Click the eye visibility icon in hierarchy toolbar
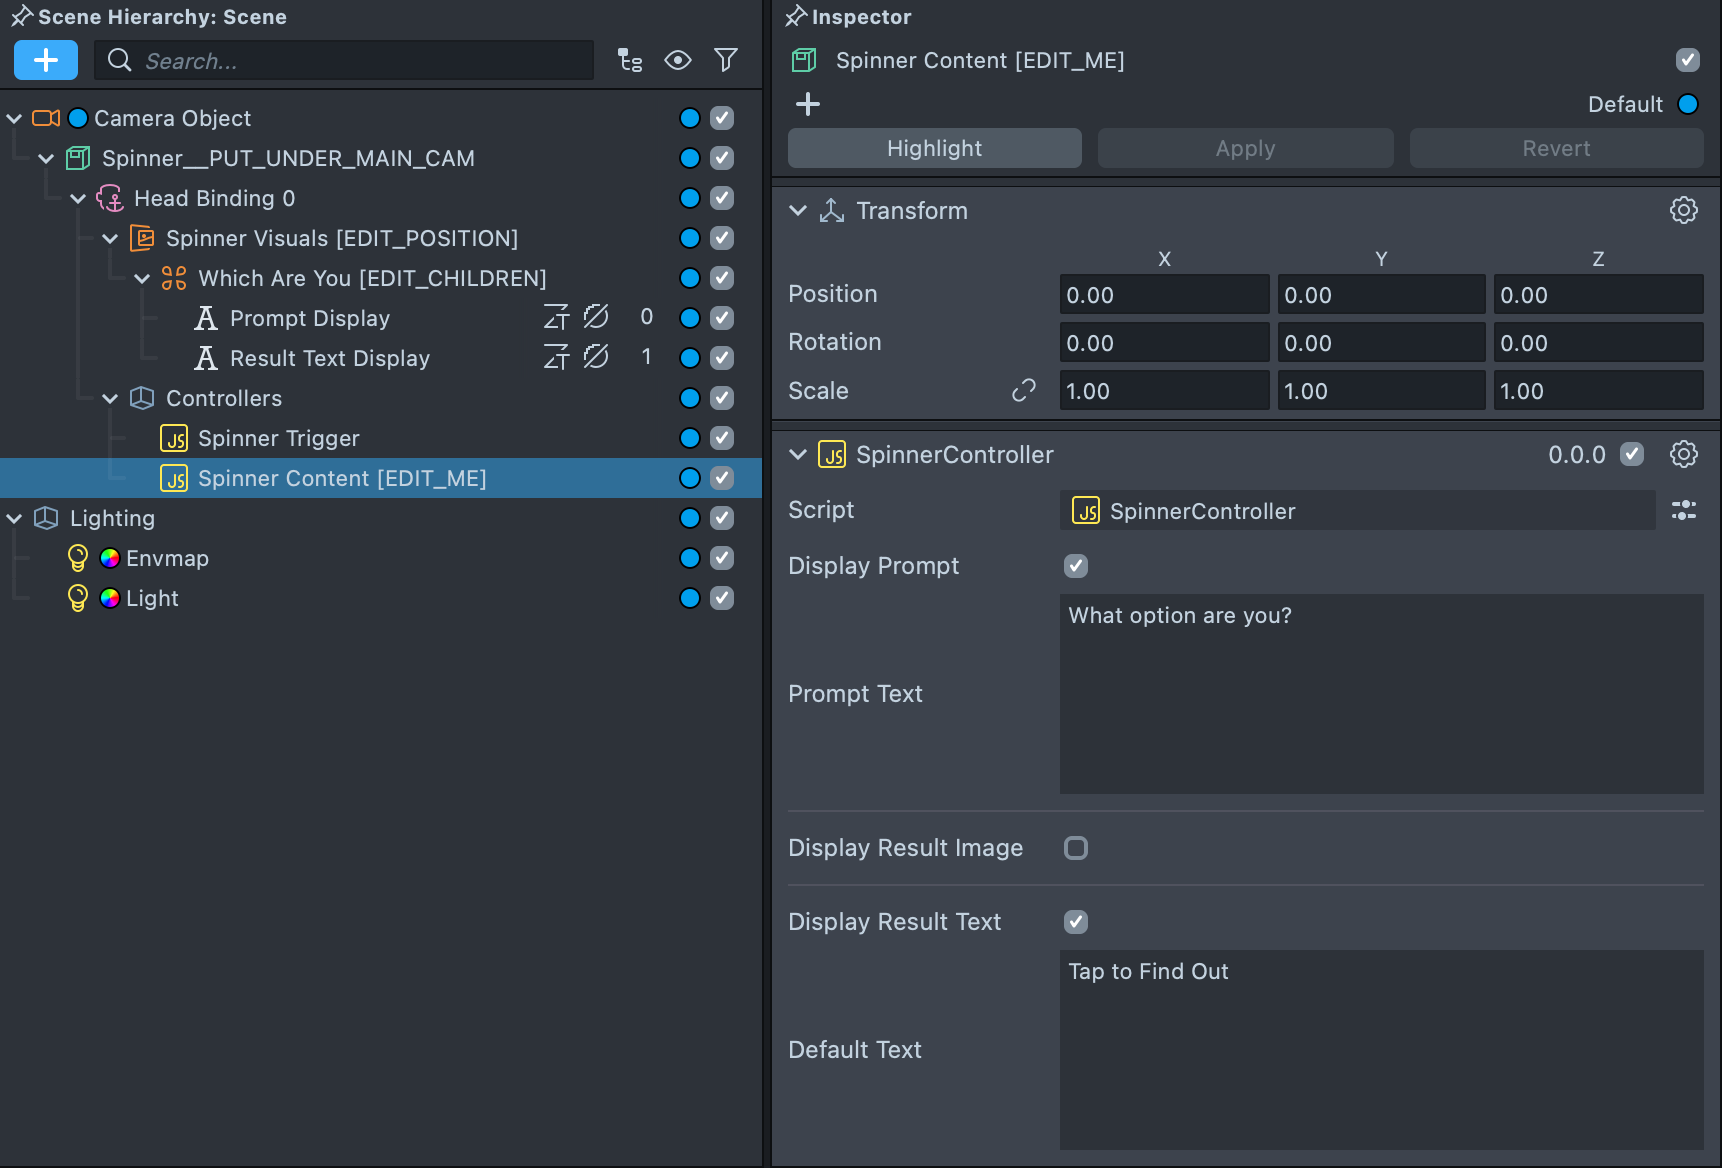This screenshot has height=1168, width=1722. [677, 60]
